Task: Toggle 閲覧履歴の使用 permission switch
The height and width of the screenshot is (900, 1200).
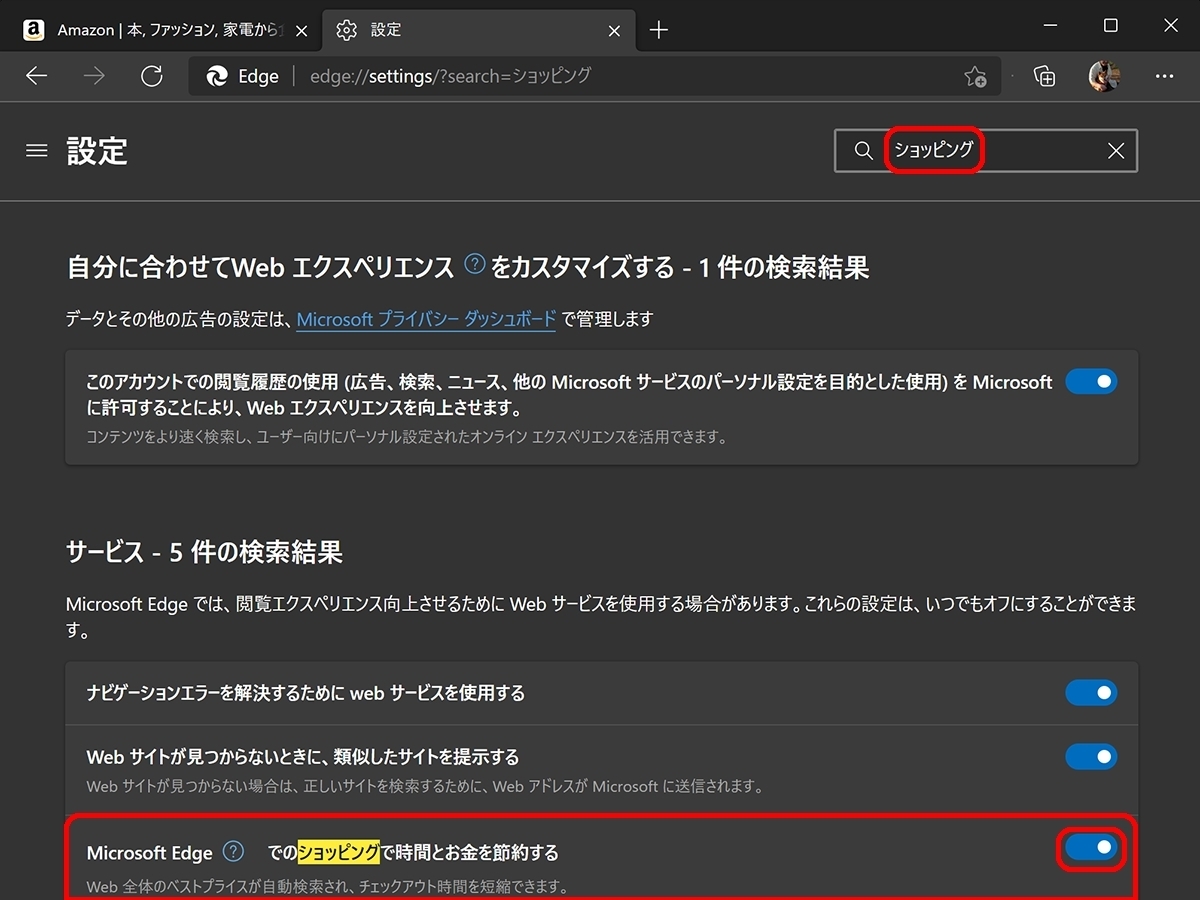Action: pos(1091,381)
